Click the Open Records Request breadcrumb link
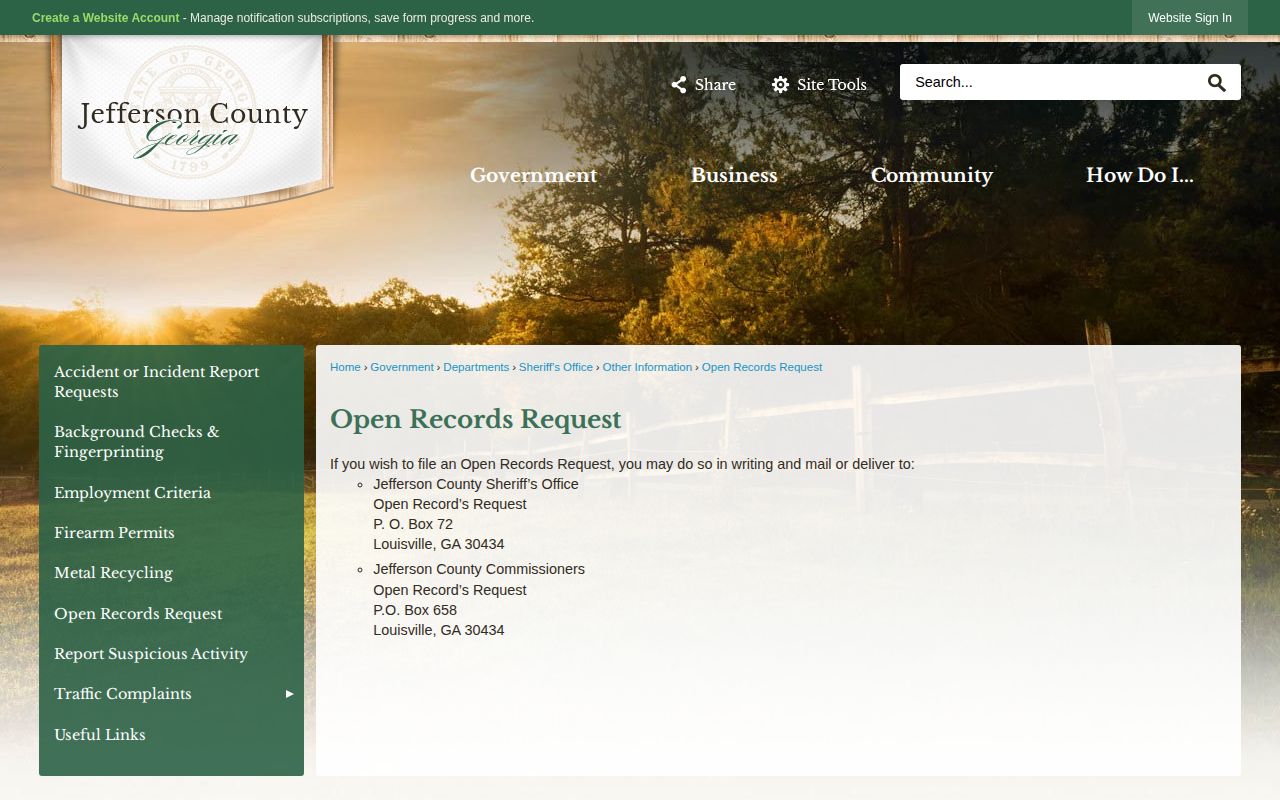 click(762, 367)
